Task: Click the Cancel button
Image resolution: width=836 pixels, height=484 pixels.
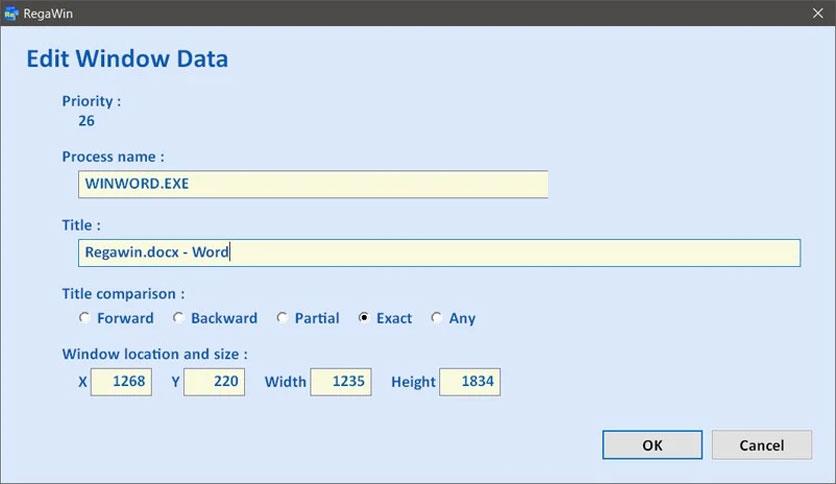Action: [762, 445]
